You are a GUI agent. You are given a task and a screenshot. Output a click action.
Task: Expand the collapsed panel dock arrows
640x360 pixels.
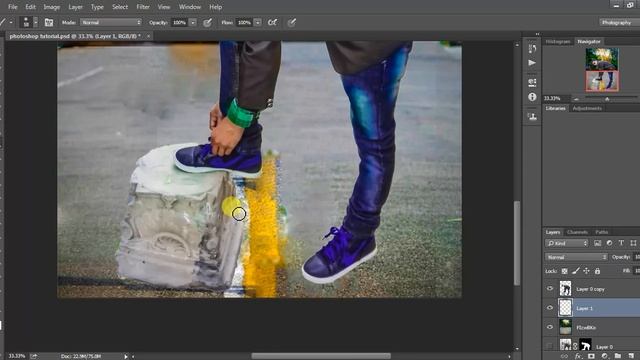pyautogui.click(x=537, y=34)
